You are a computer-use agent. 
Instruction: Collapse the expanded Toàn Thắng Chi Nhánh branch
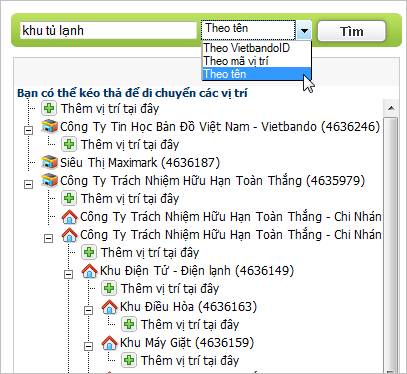pyautogui.click(x=49, y=238)
